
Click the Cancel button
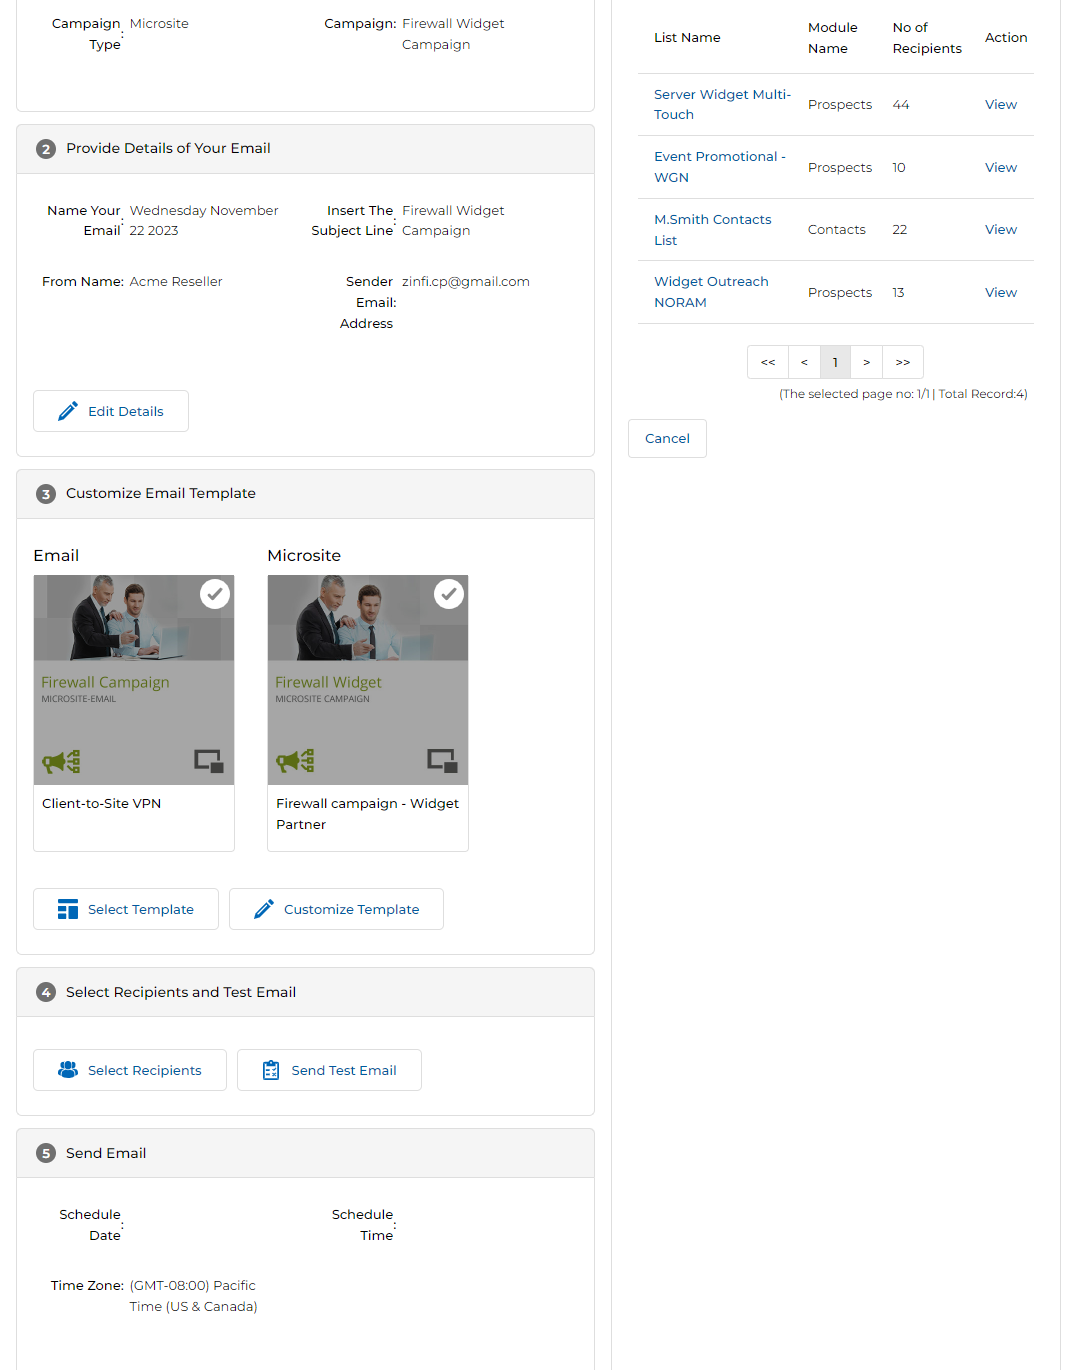667,438
